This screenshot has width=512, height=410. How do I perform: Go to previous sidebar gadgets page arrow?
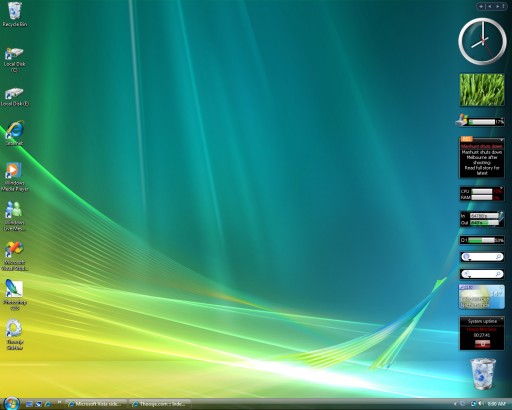(490, 6)
